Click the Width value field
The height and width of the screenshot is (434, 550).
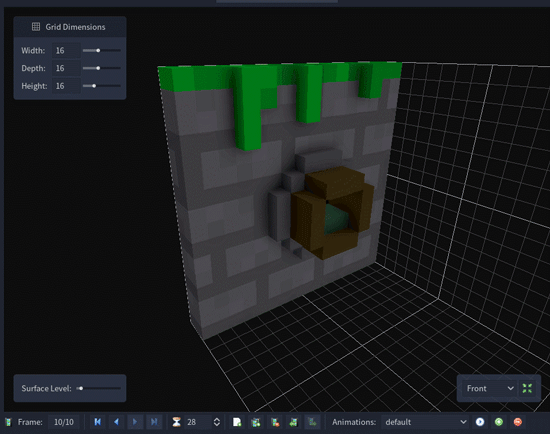tap(66, 51)
